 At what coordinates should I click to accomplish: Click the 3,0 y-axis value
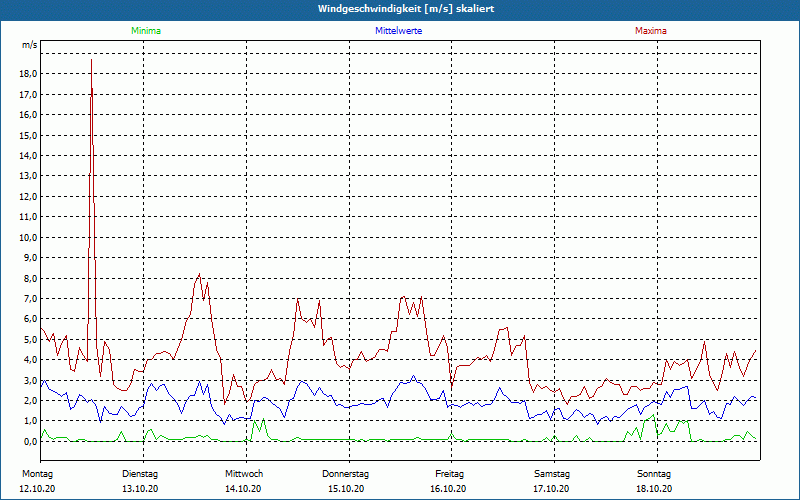(30, 380)
